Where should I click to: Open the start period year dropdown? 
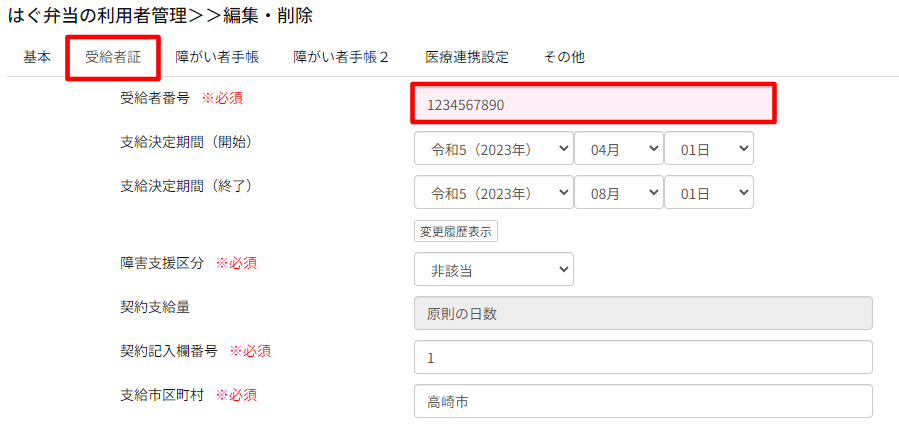tap(493, 148)
